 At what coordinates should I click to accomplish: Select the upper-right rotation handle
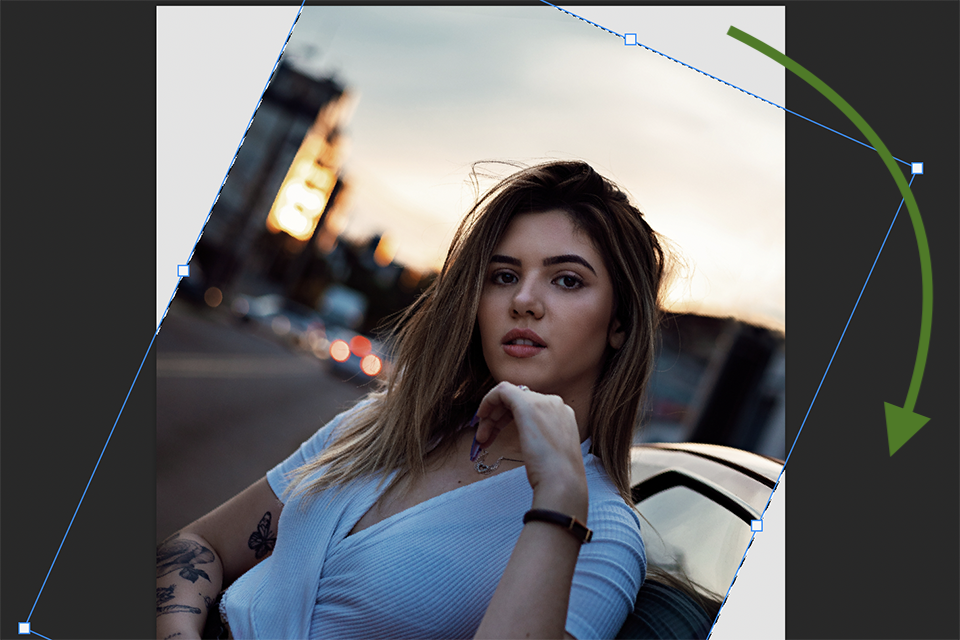coord(916,167)
